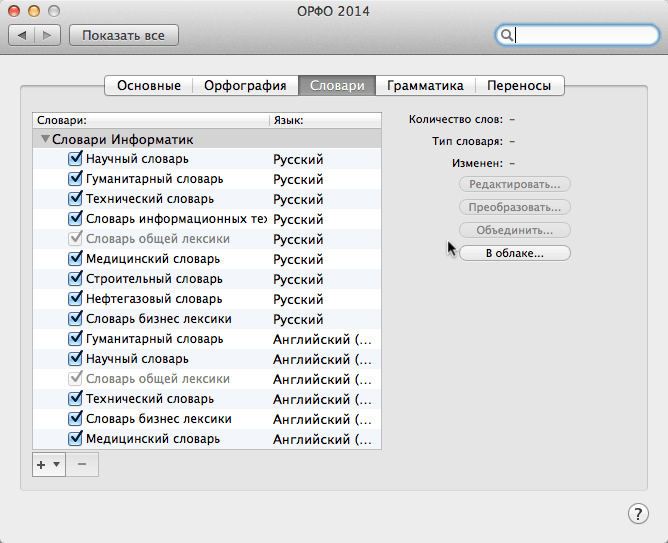This screenshot has height=543, width=668.
Task: Select Нефтегазовый словарь row text
Action: pos(154,299)
